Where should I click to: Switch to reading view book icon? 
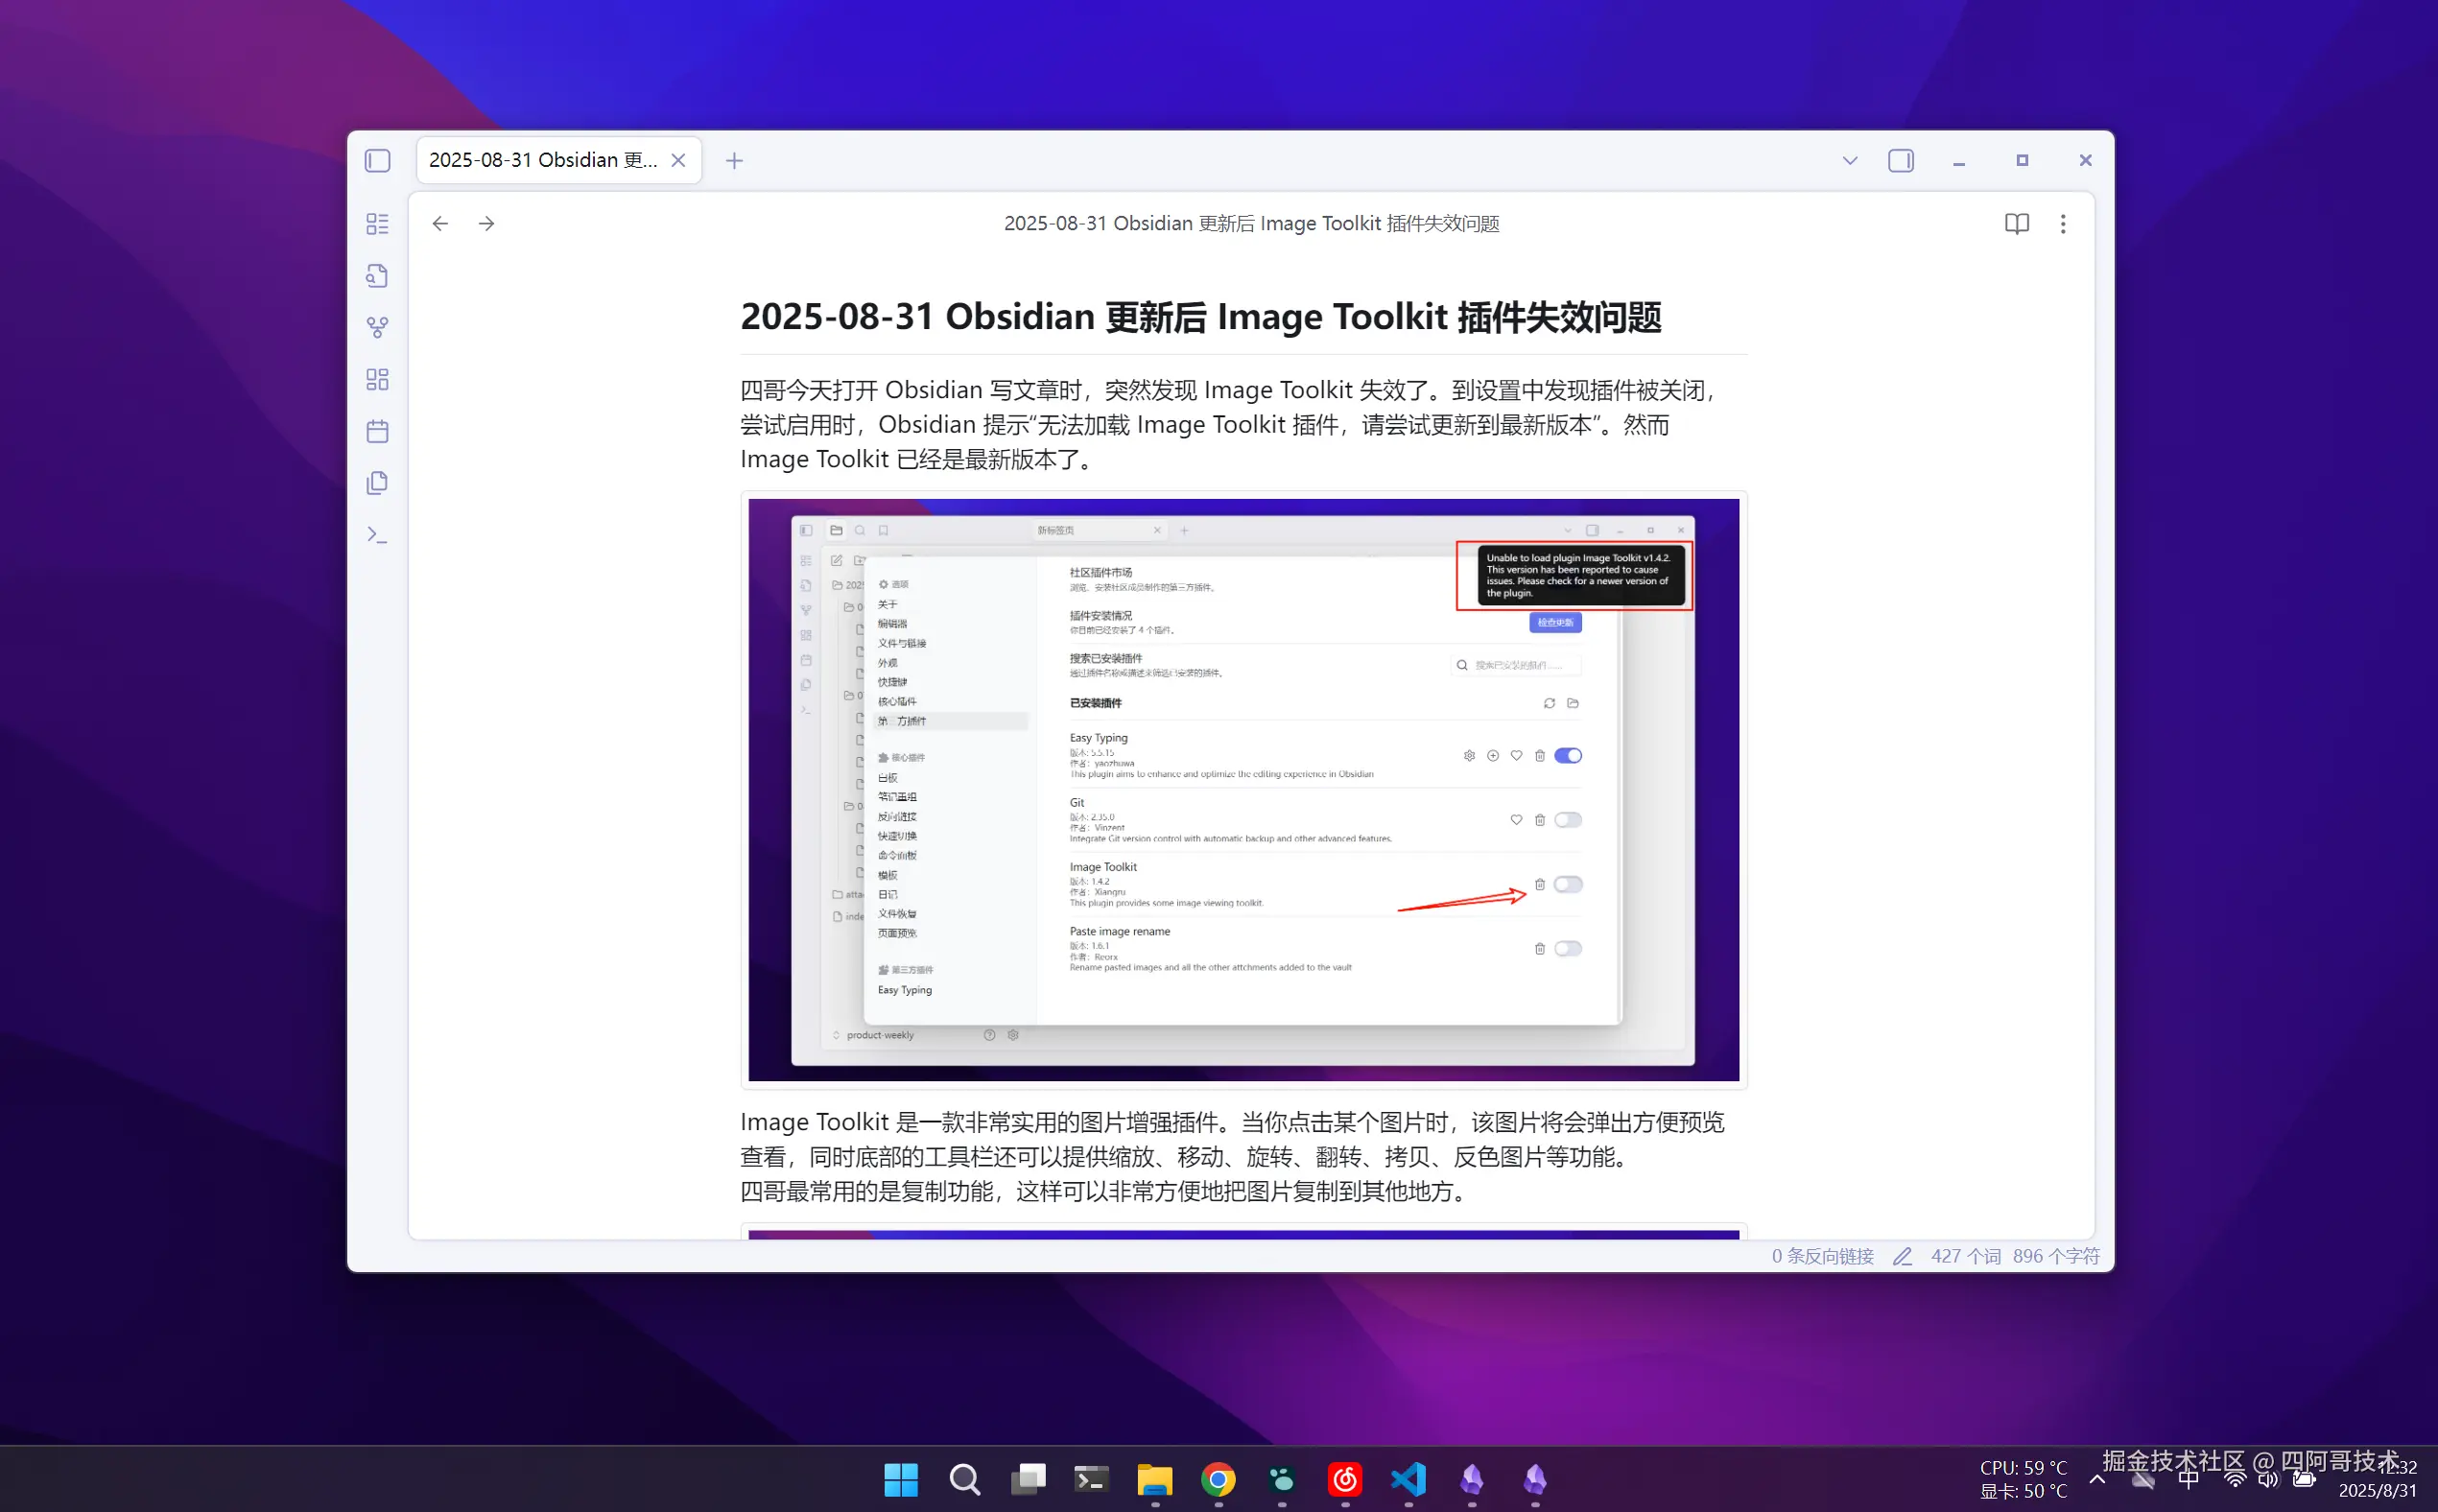(x=2016, y=224)
